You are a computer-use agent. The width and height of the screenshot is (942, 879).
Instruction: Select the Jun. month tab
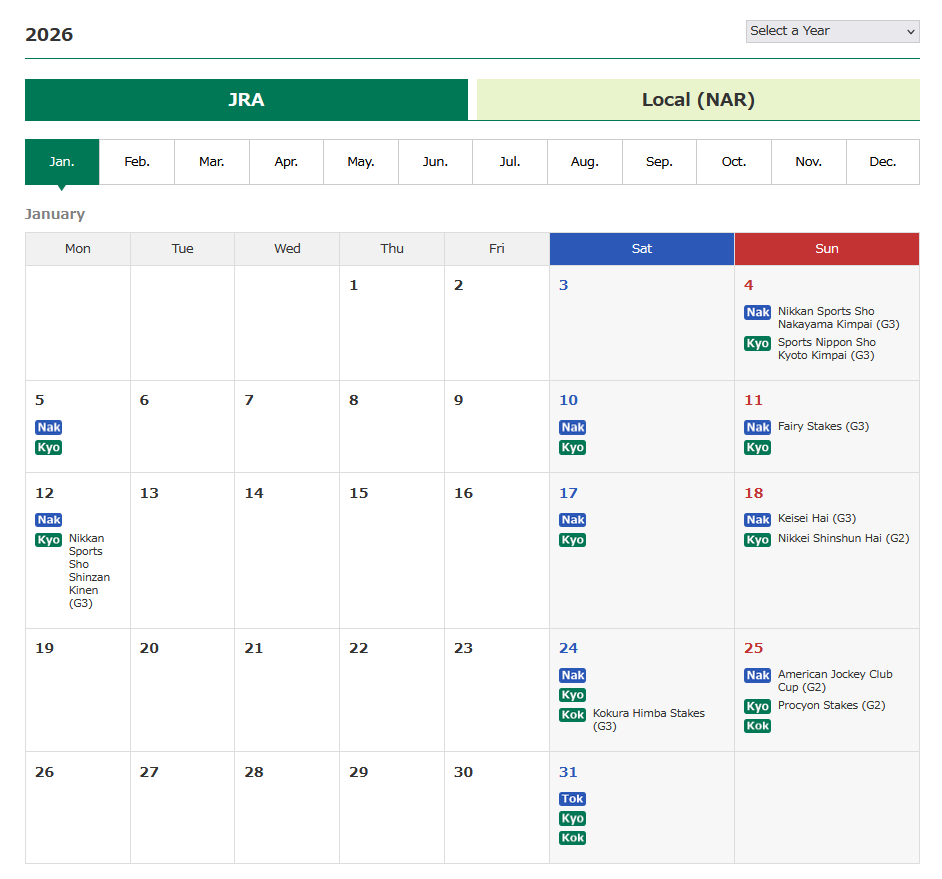coord(435,162)
